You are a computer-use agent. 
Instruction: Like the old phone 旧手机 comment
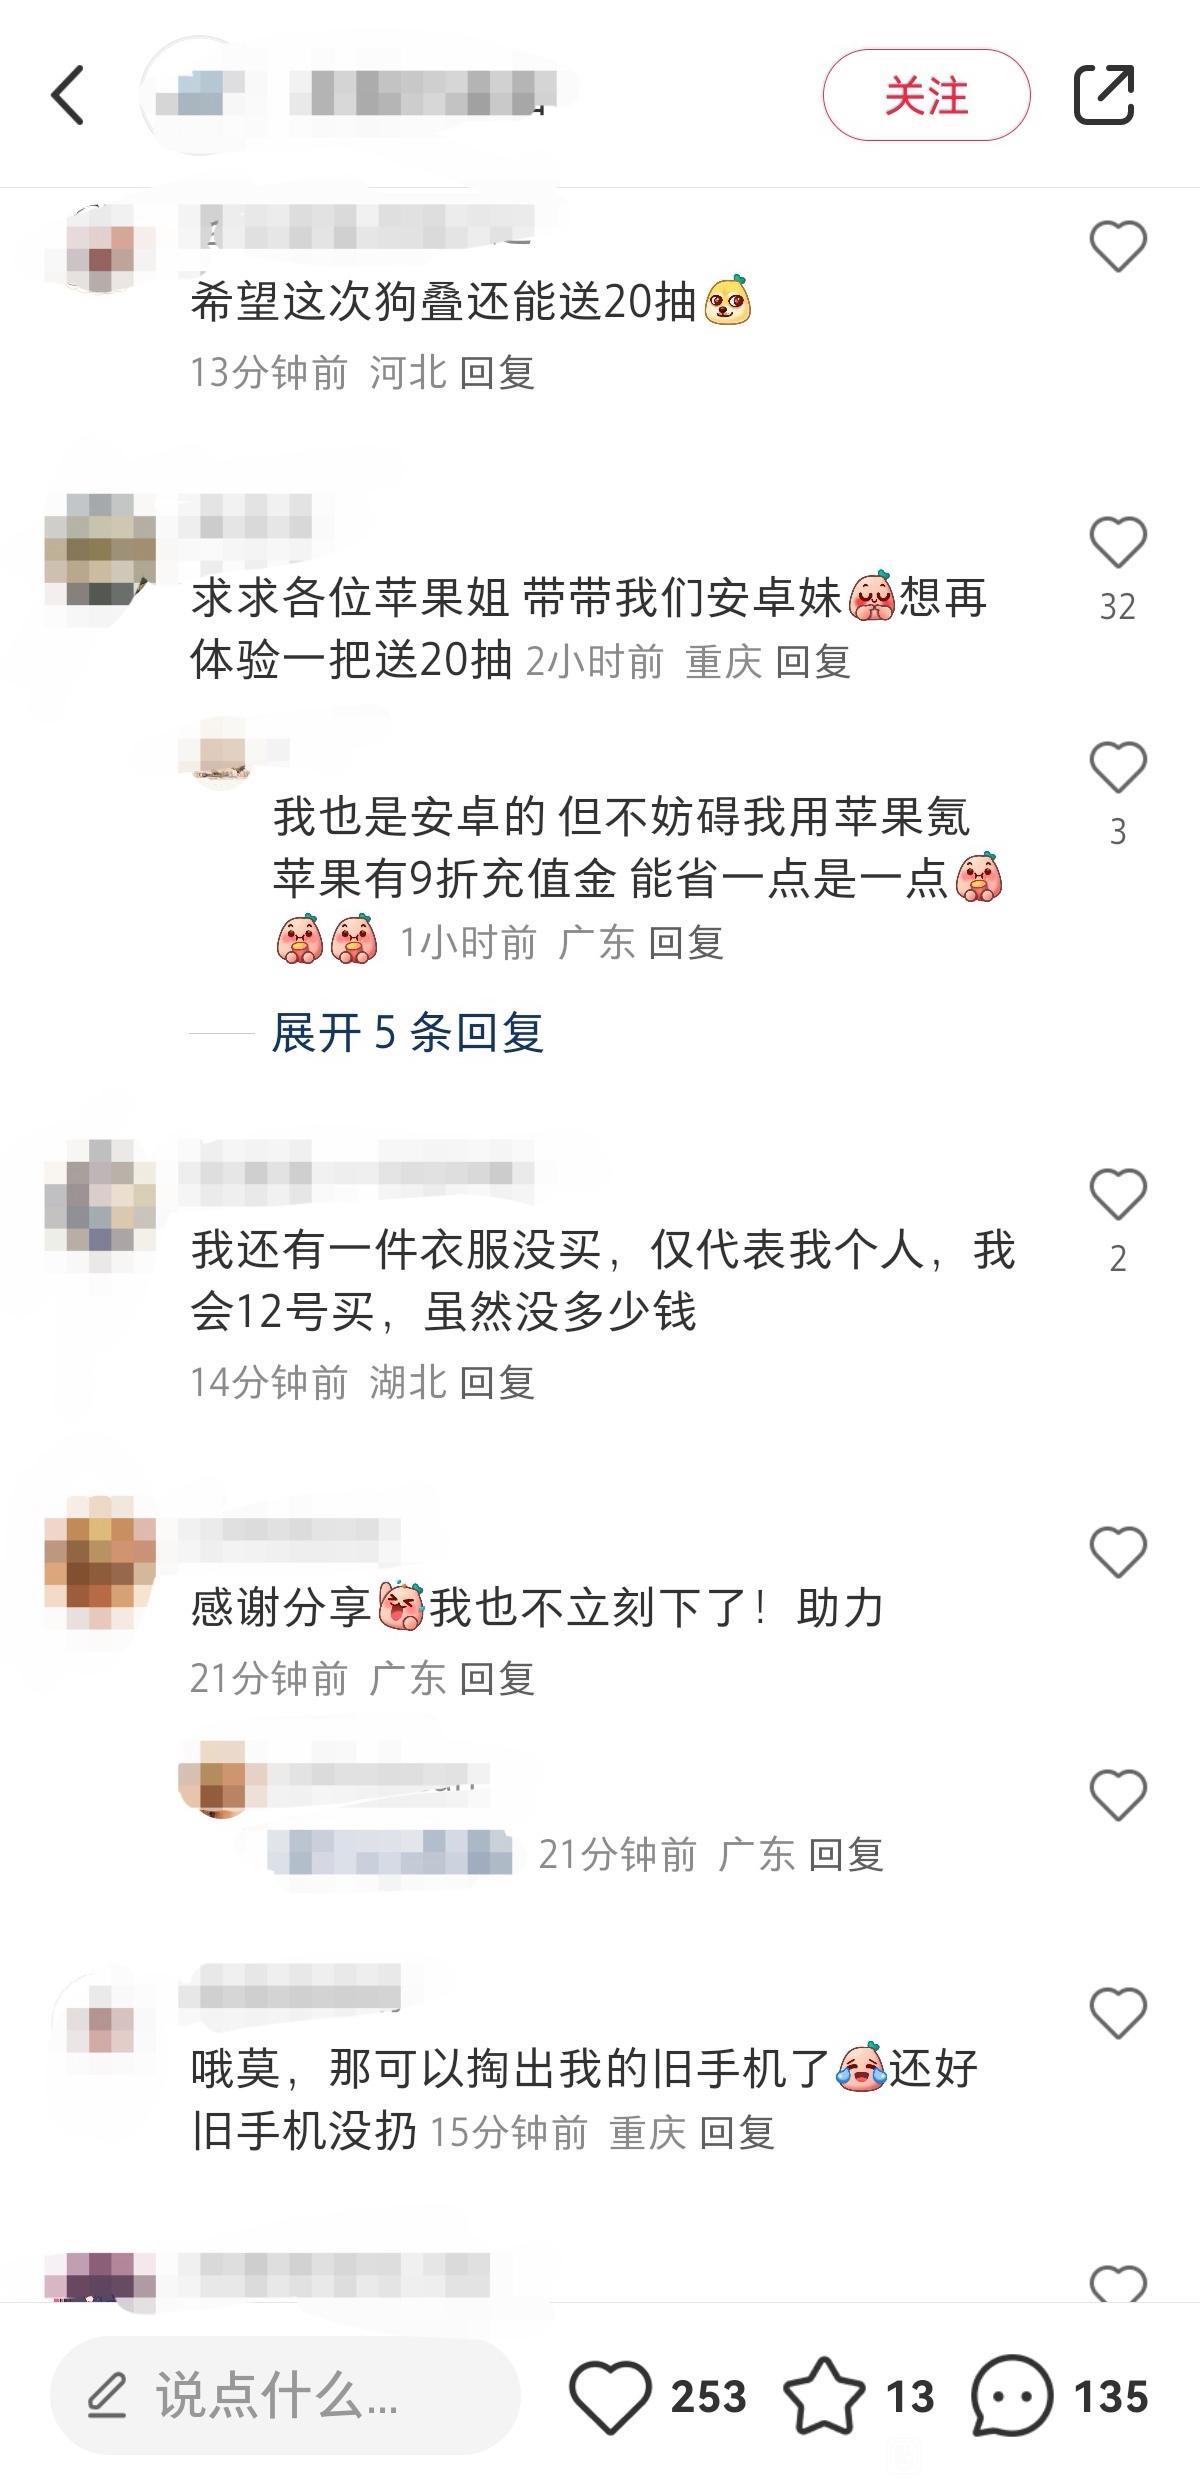pos(1117,2012)
